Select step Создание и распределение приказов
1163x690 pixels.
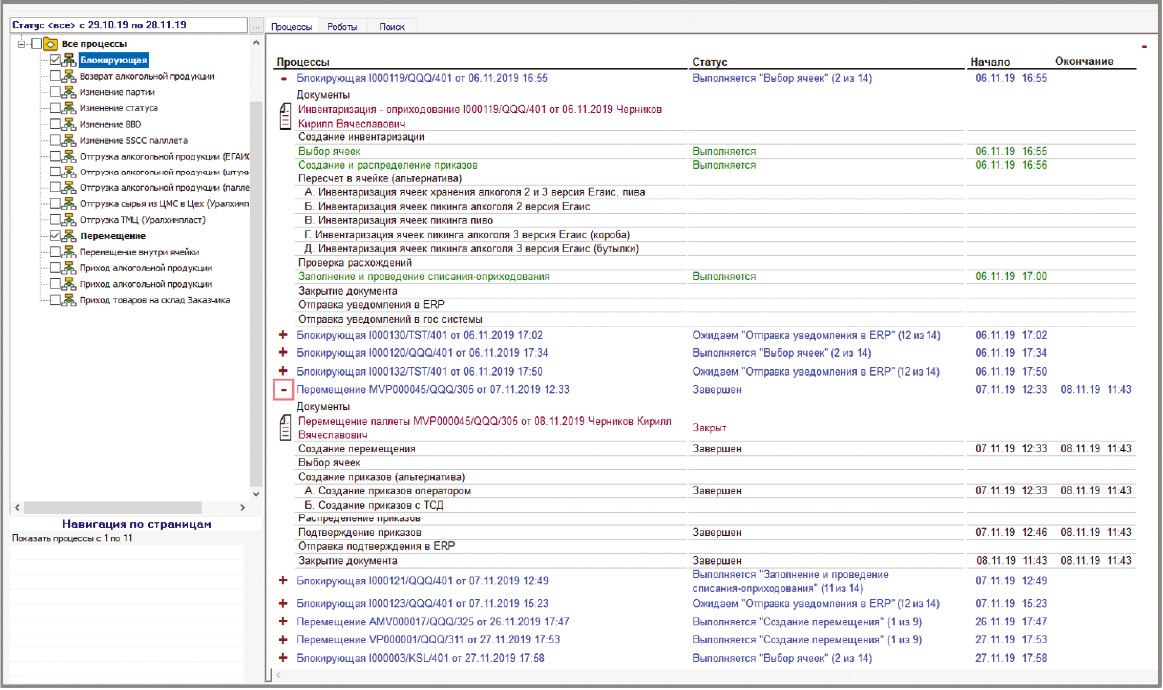point(388,165)
